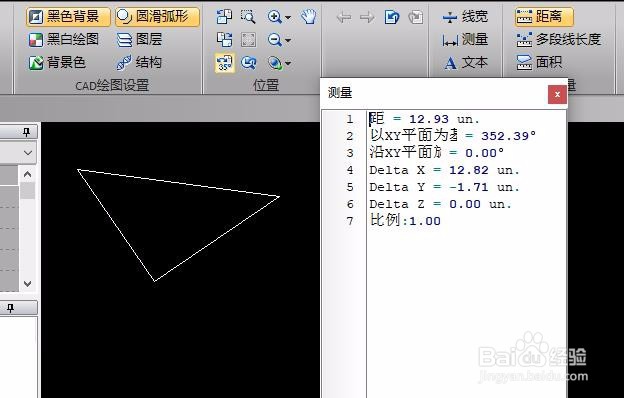The height and width of the screenshot is (398, 624).
Task: Open the orbit globe dropdown arrow
Action: pos(288,63)
